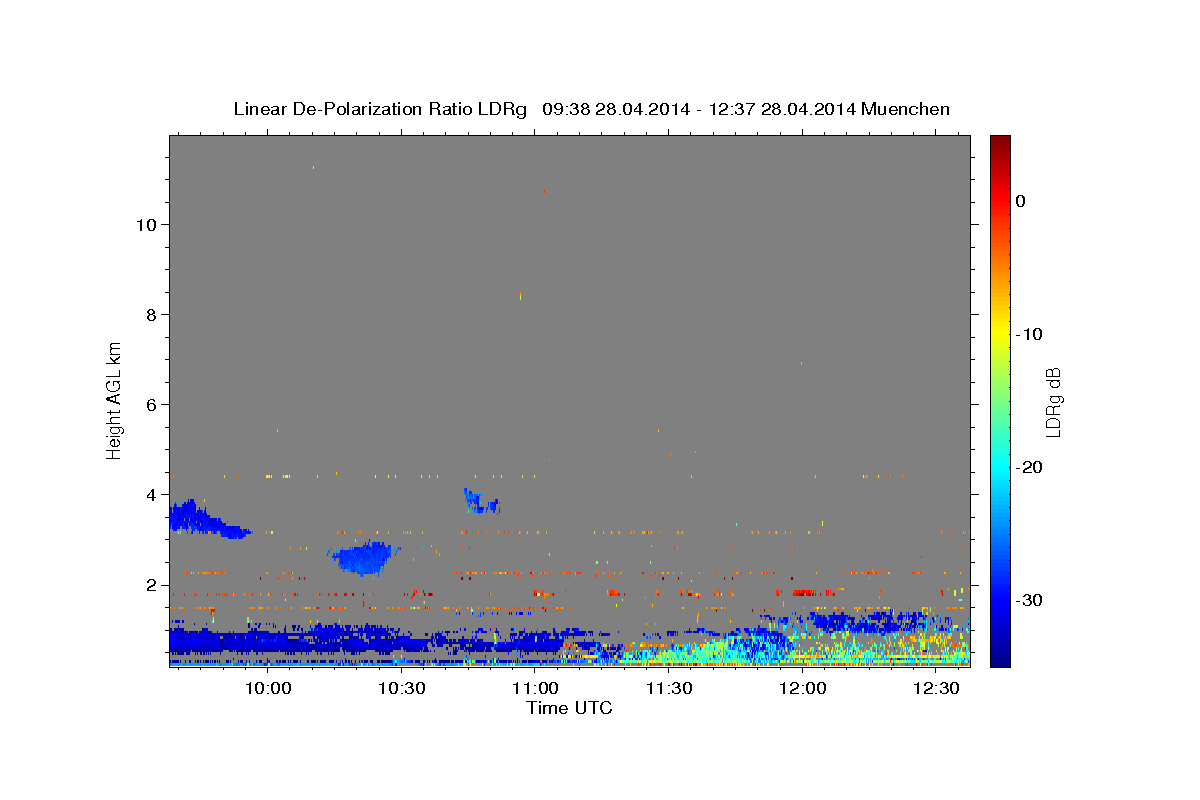Click the 12:30 time tick label
This screenshot has height=800, width=1200.
pyautogui.click(x=936, y=688)
